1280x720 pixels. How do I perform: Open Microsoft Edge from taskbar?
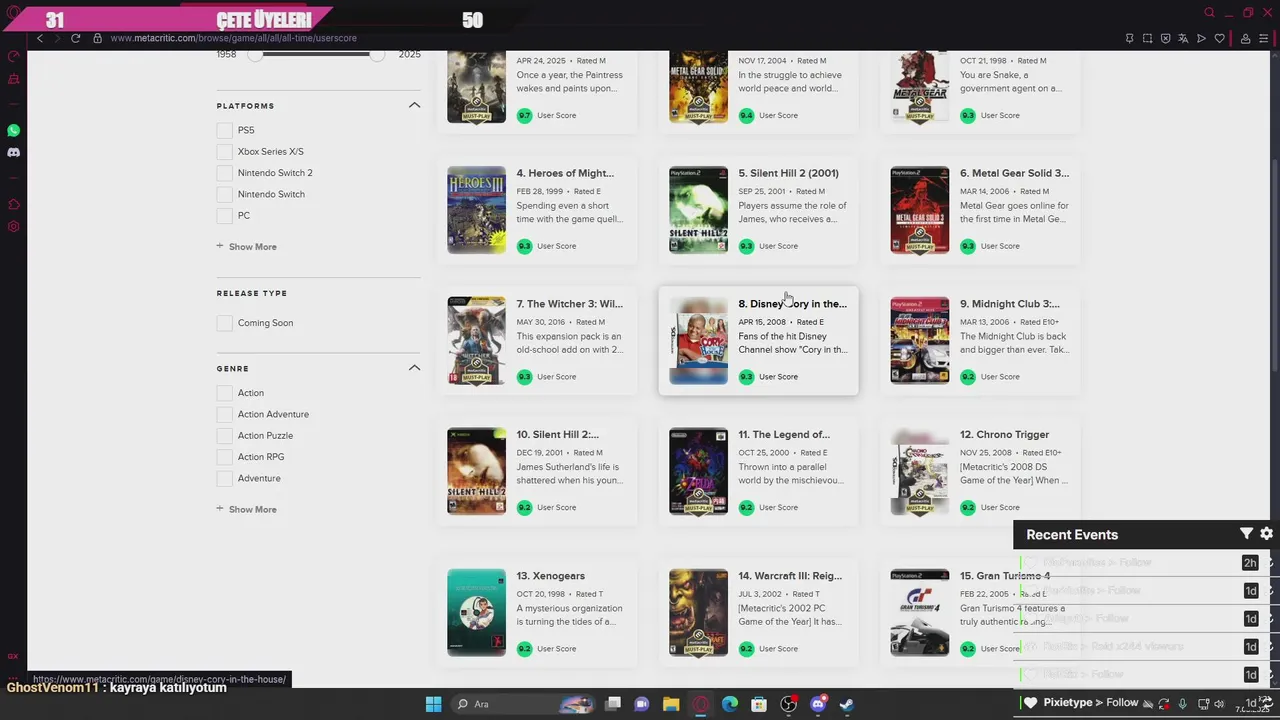(x=730, y=704)
